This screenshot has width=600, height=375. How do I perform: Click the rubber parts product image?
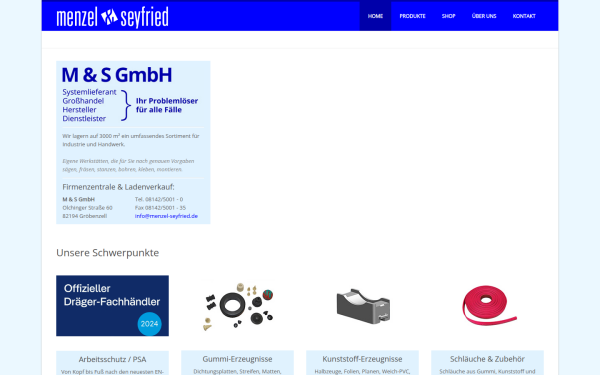238,306
